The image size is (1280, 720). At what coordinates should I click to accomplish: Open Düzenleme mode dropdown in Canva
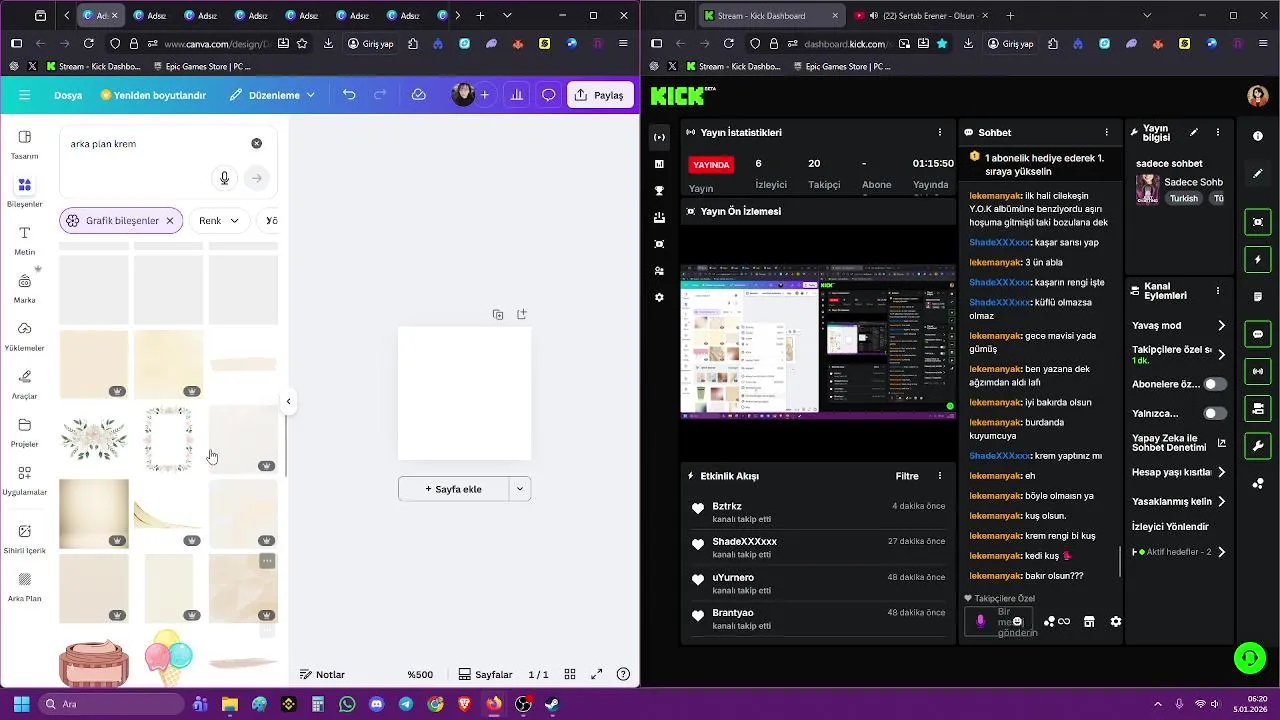272,95
